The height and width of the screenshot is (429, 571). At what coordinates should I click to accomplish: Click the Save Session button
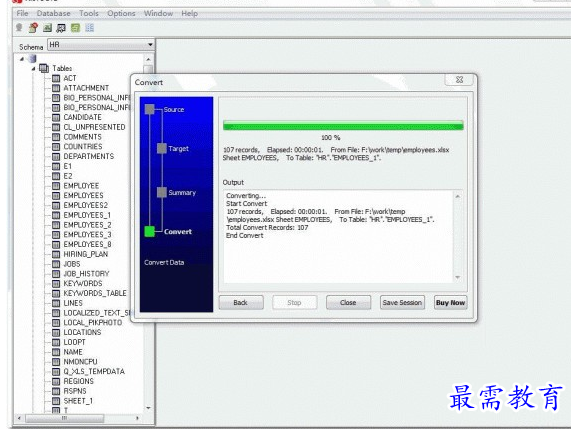click(402, 303)
